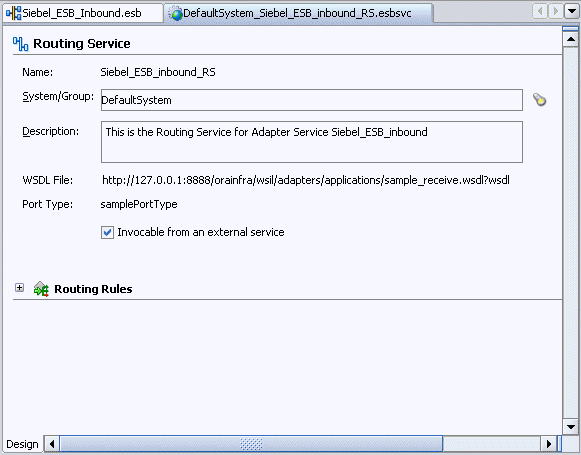Image resolution: width=581 pixels, height=455 pixels.
Task: Select the DefaultSystem_Siebel_ESB_inbound_RS.esbsvc tab
Action: pos(298,13)
